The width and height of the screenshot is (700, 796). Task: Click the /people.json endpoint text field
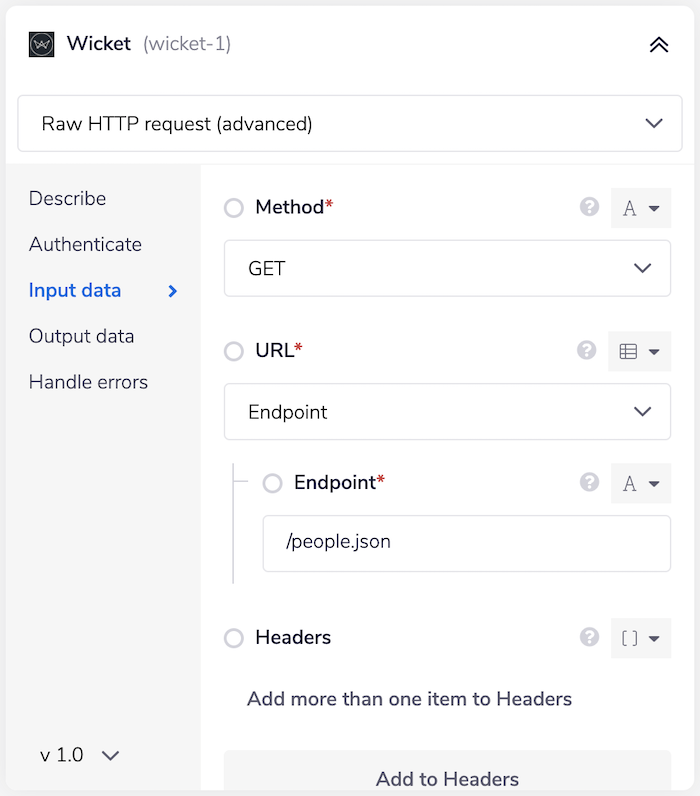click(466, 543)
